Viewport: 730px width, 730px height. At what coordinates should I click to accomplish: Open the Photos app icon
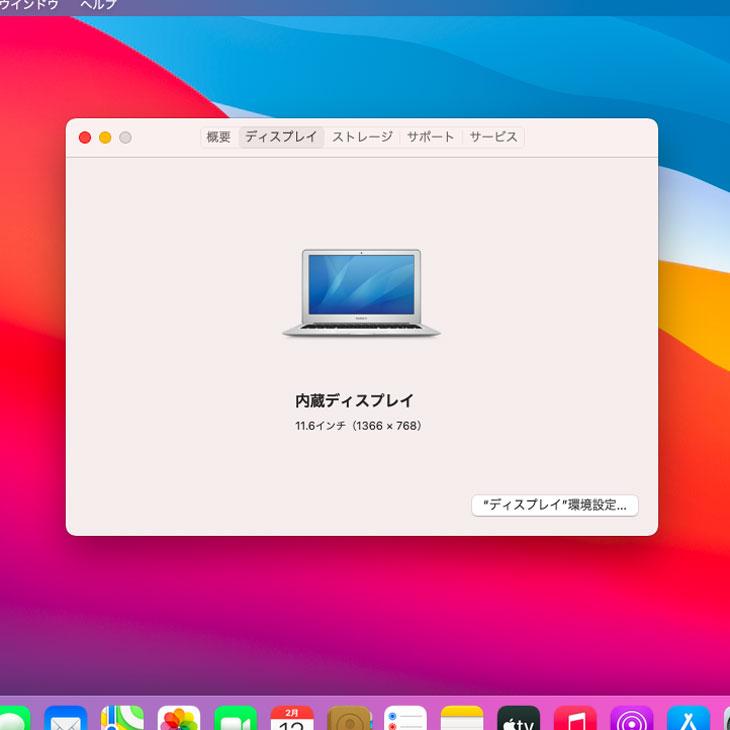pyautogui.click(x=179, y=718)
